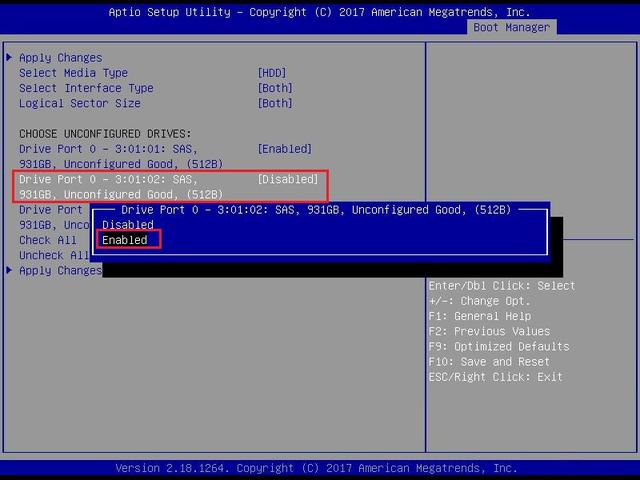Click the popup title for drive 3:01:02
The image size is (640, 480).
315,210
